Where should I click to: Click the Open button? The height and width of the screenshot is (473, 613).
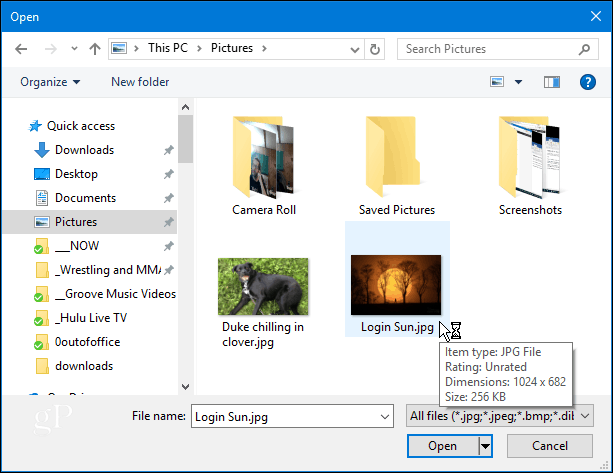(x=443, y=446)
